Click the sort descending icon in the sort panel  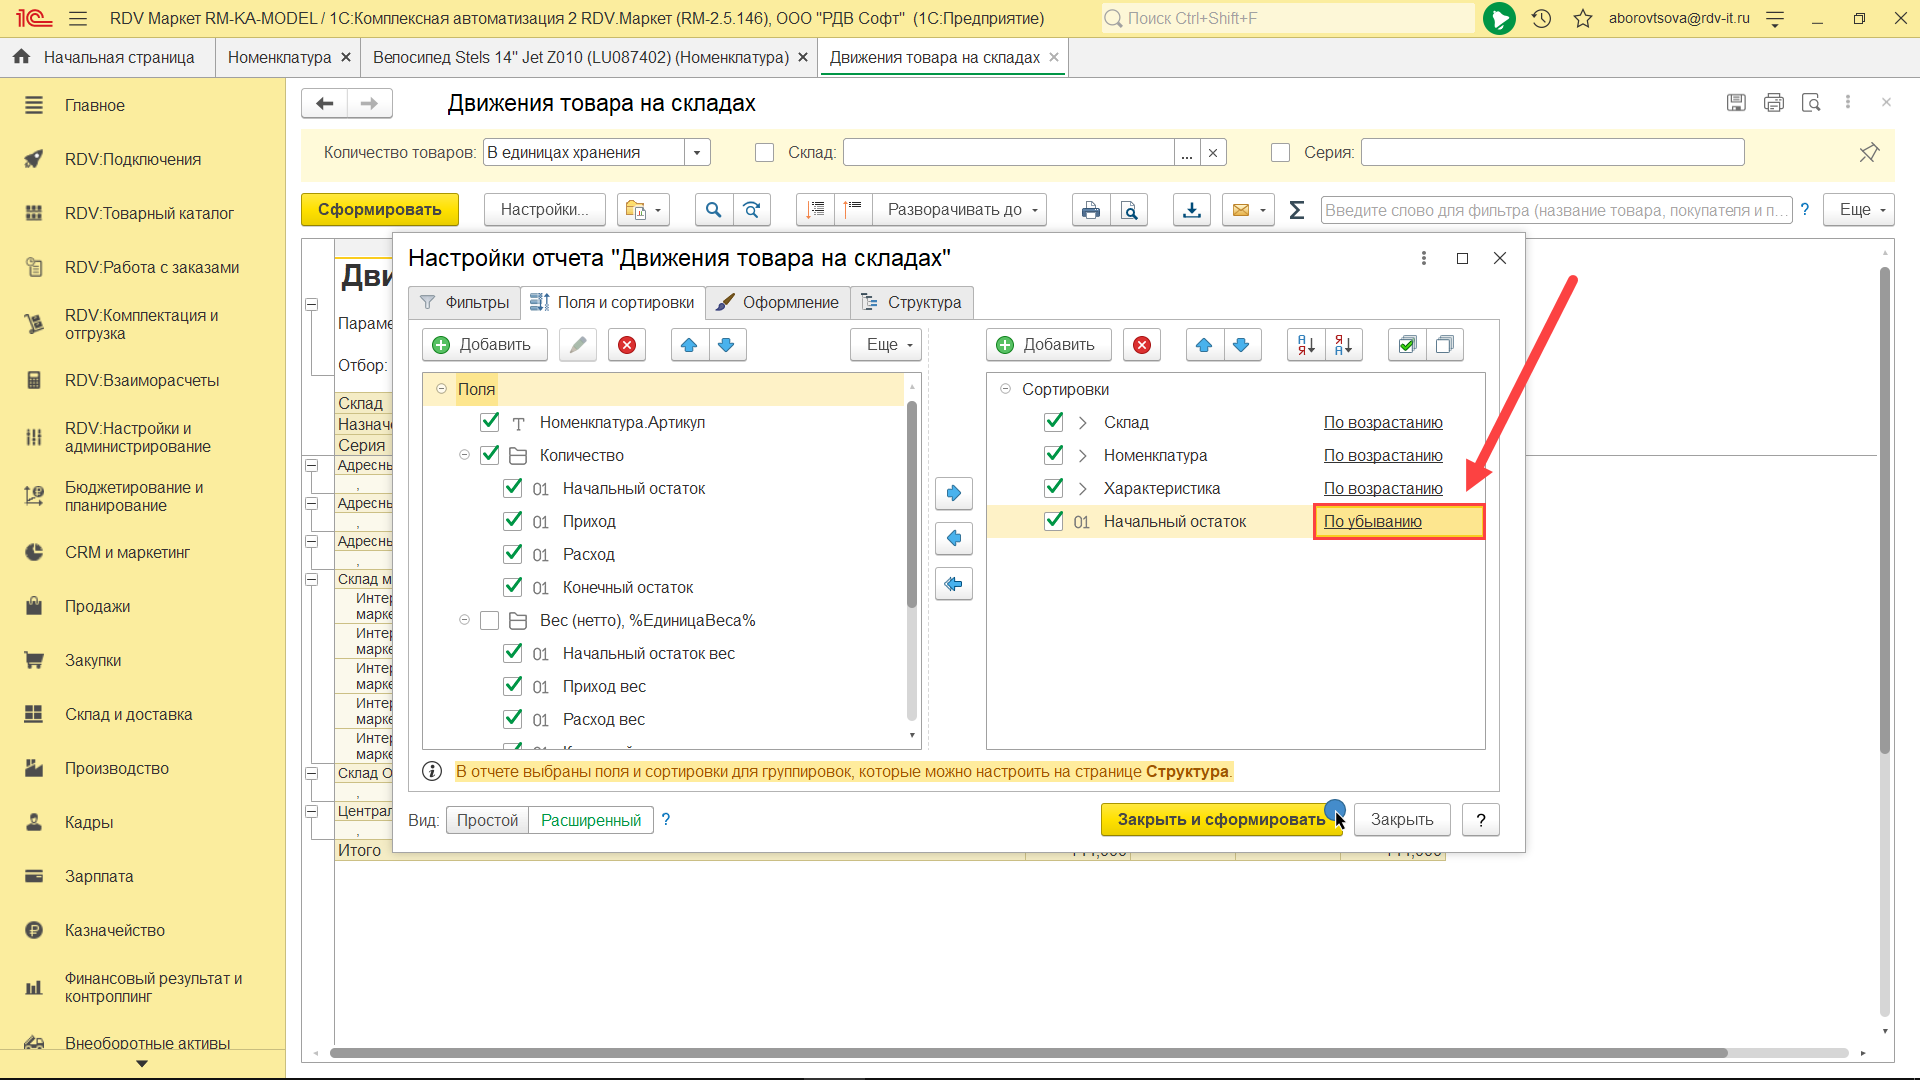(1344, 345)
